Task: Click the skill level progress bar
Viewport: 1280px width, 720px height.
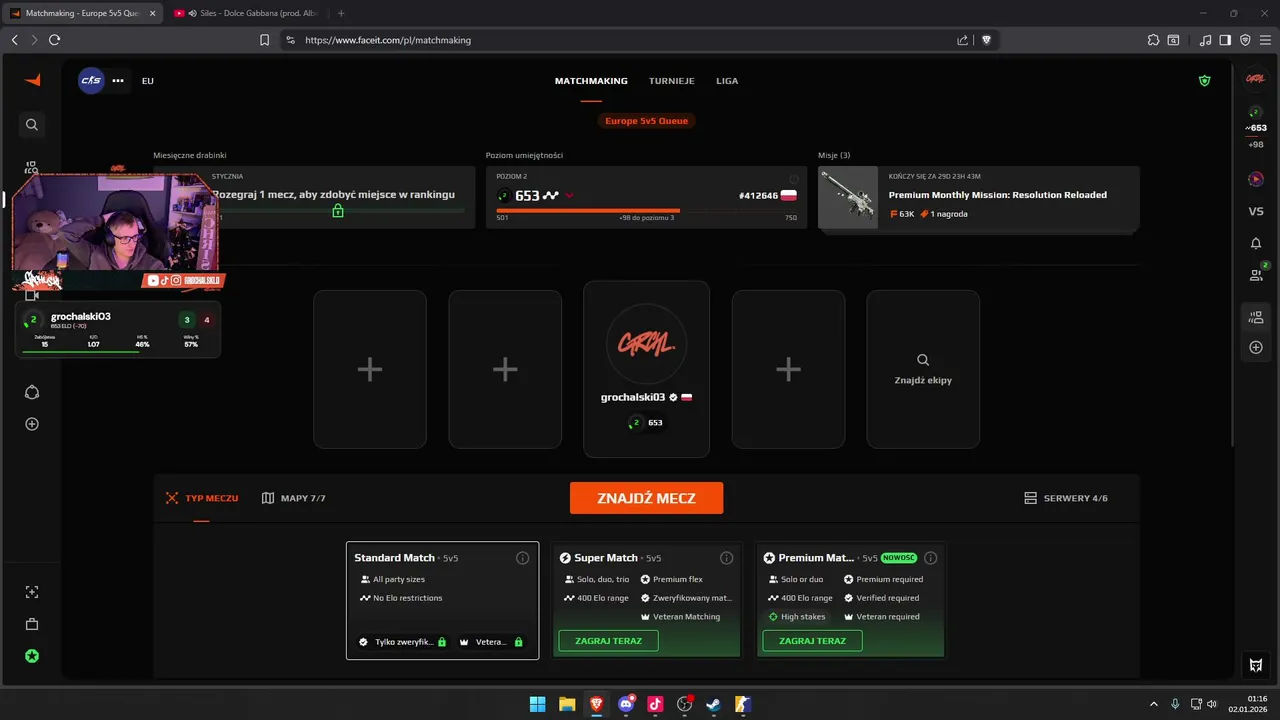Action: [x=646, y=210]
